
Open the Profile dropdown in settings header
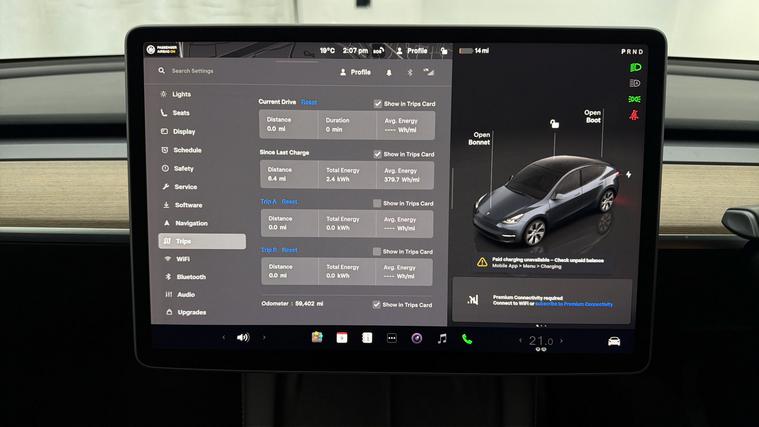click(355, 72)
